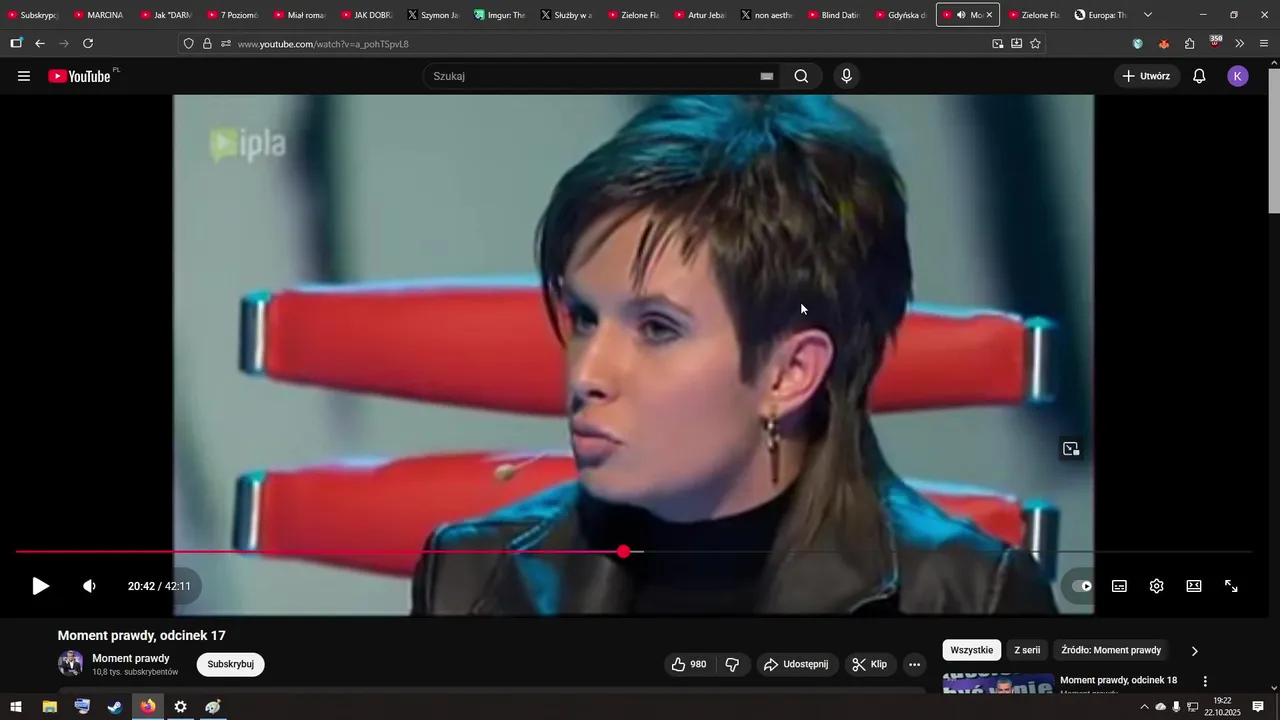The height and width of the screenshot is (720, 1280).
Task: Open the on-screen keyboard icon in search box
Action: pos(767,76)
